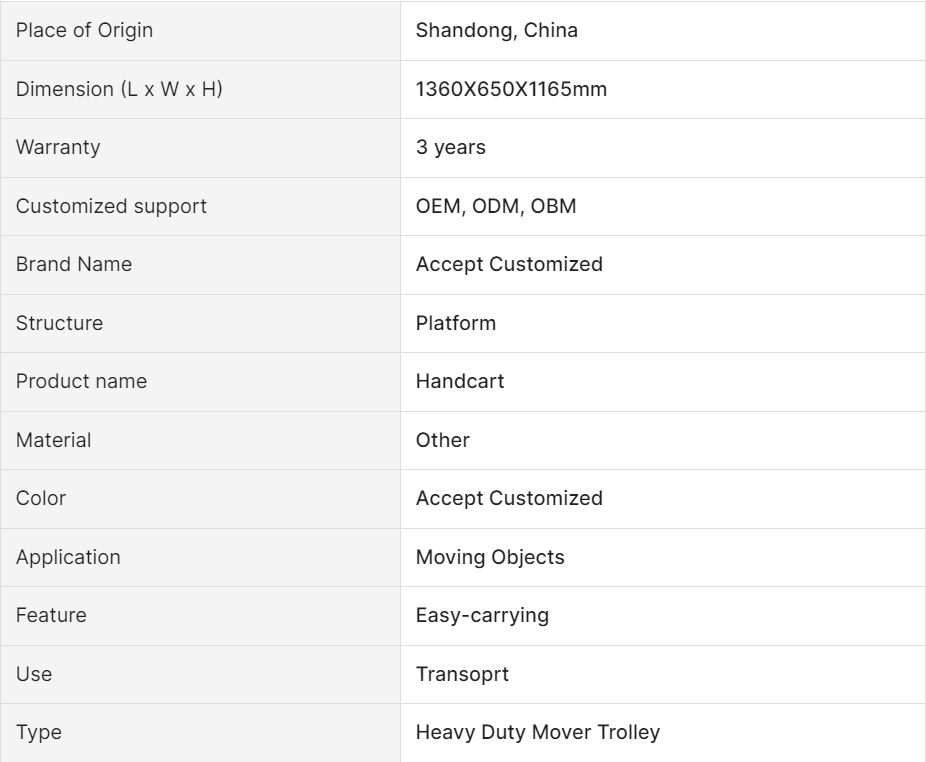Click the Structure label cell
This screenshot has height=762, width=926.
point(59,323)
